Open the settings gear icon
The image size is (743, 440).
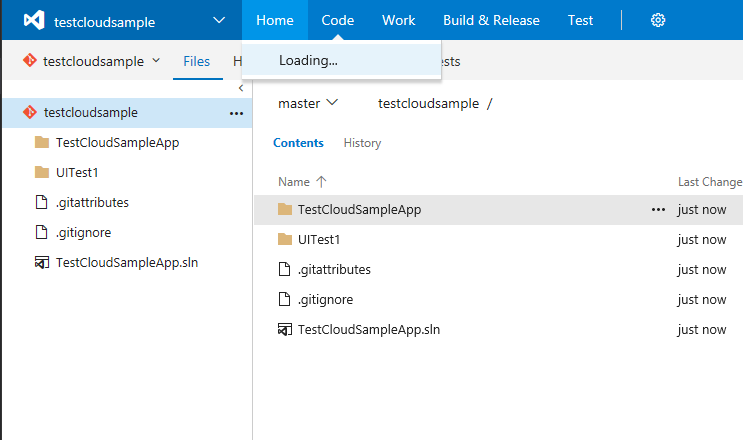[x=658, y=20]
